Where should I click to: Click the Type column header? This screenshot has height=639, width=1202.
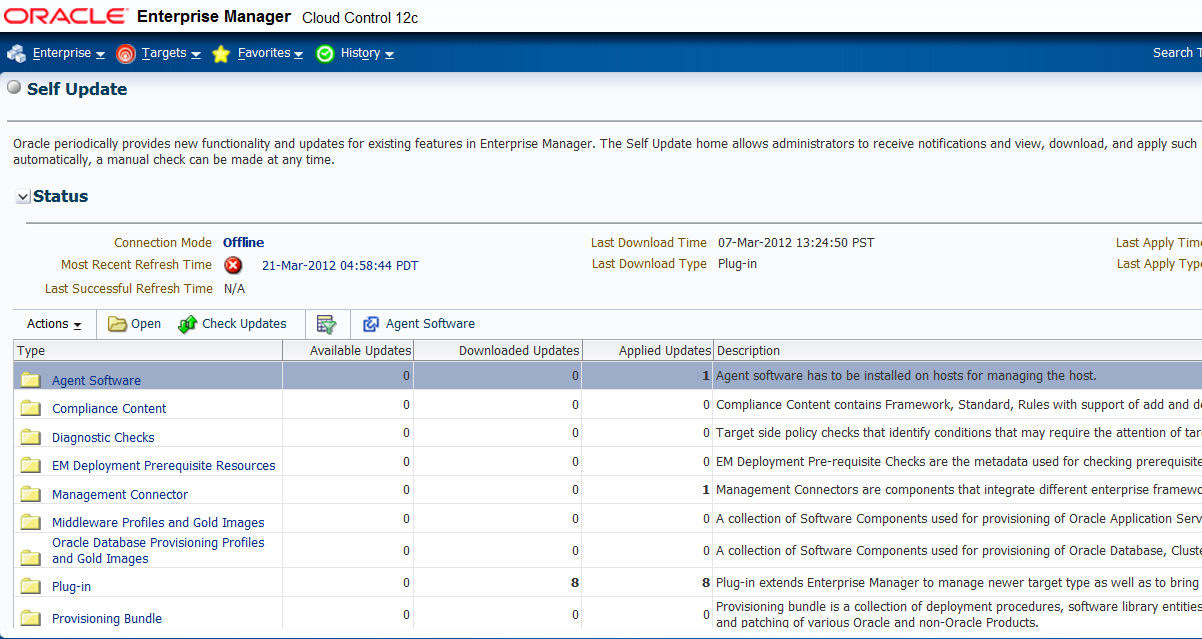[x=148, y=351]
